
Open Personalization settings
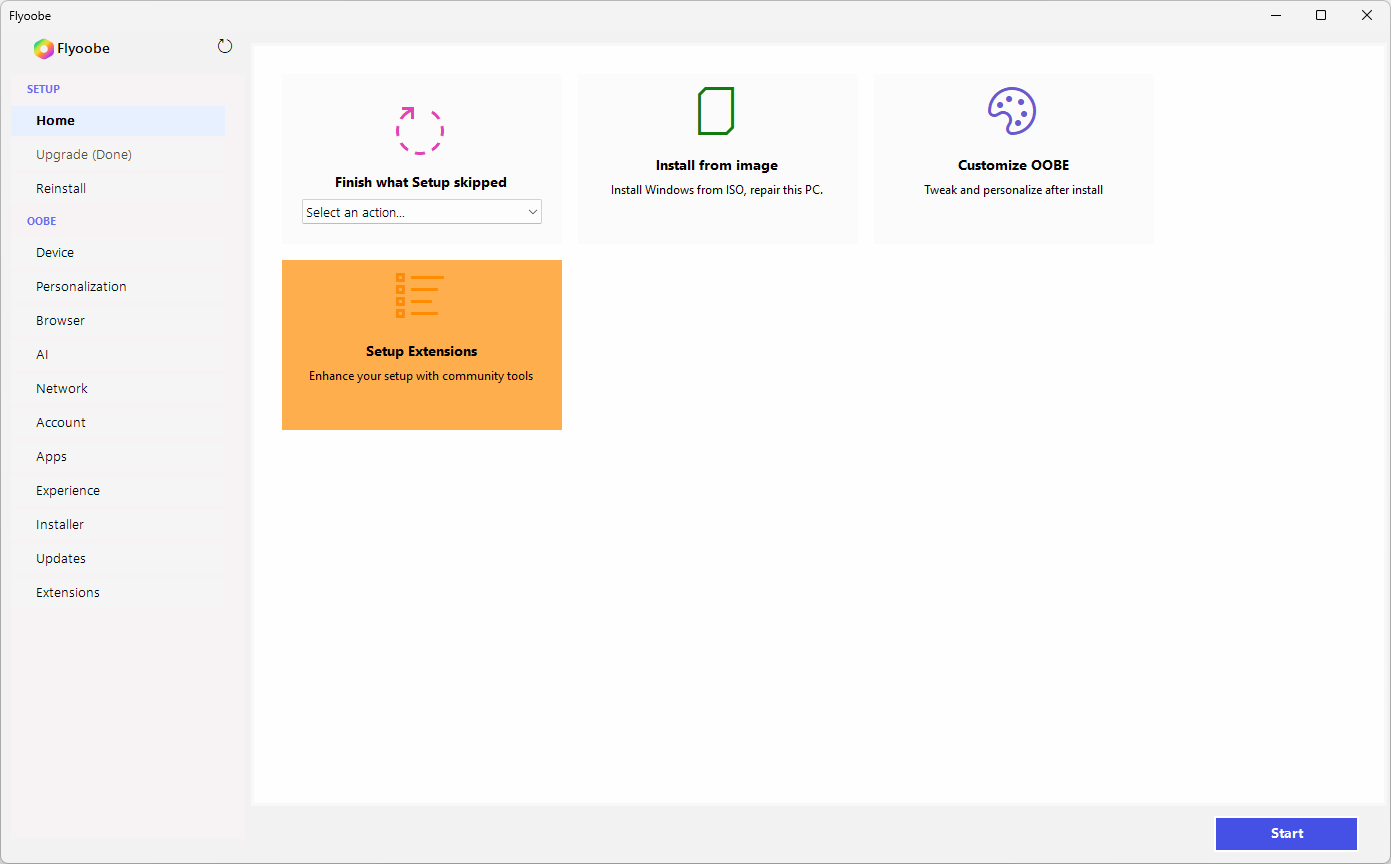tap(81, 287)
